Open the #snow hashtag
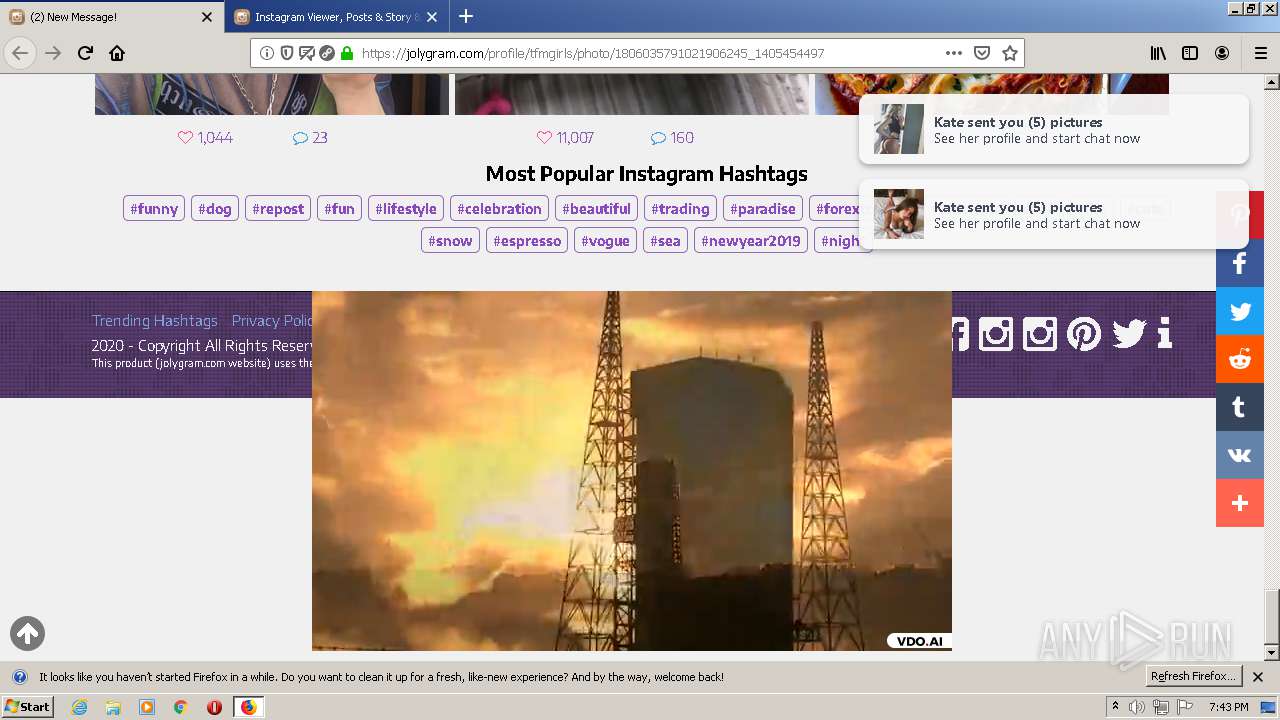This screenshot has width=1280, height=720. click(450, 241)
